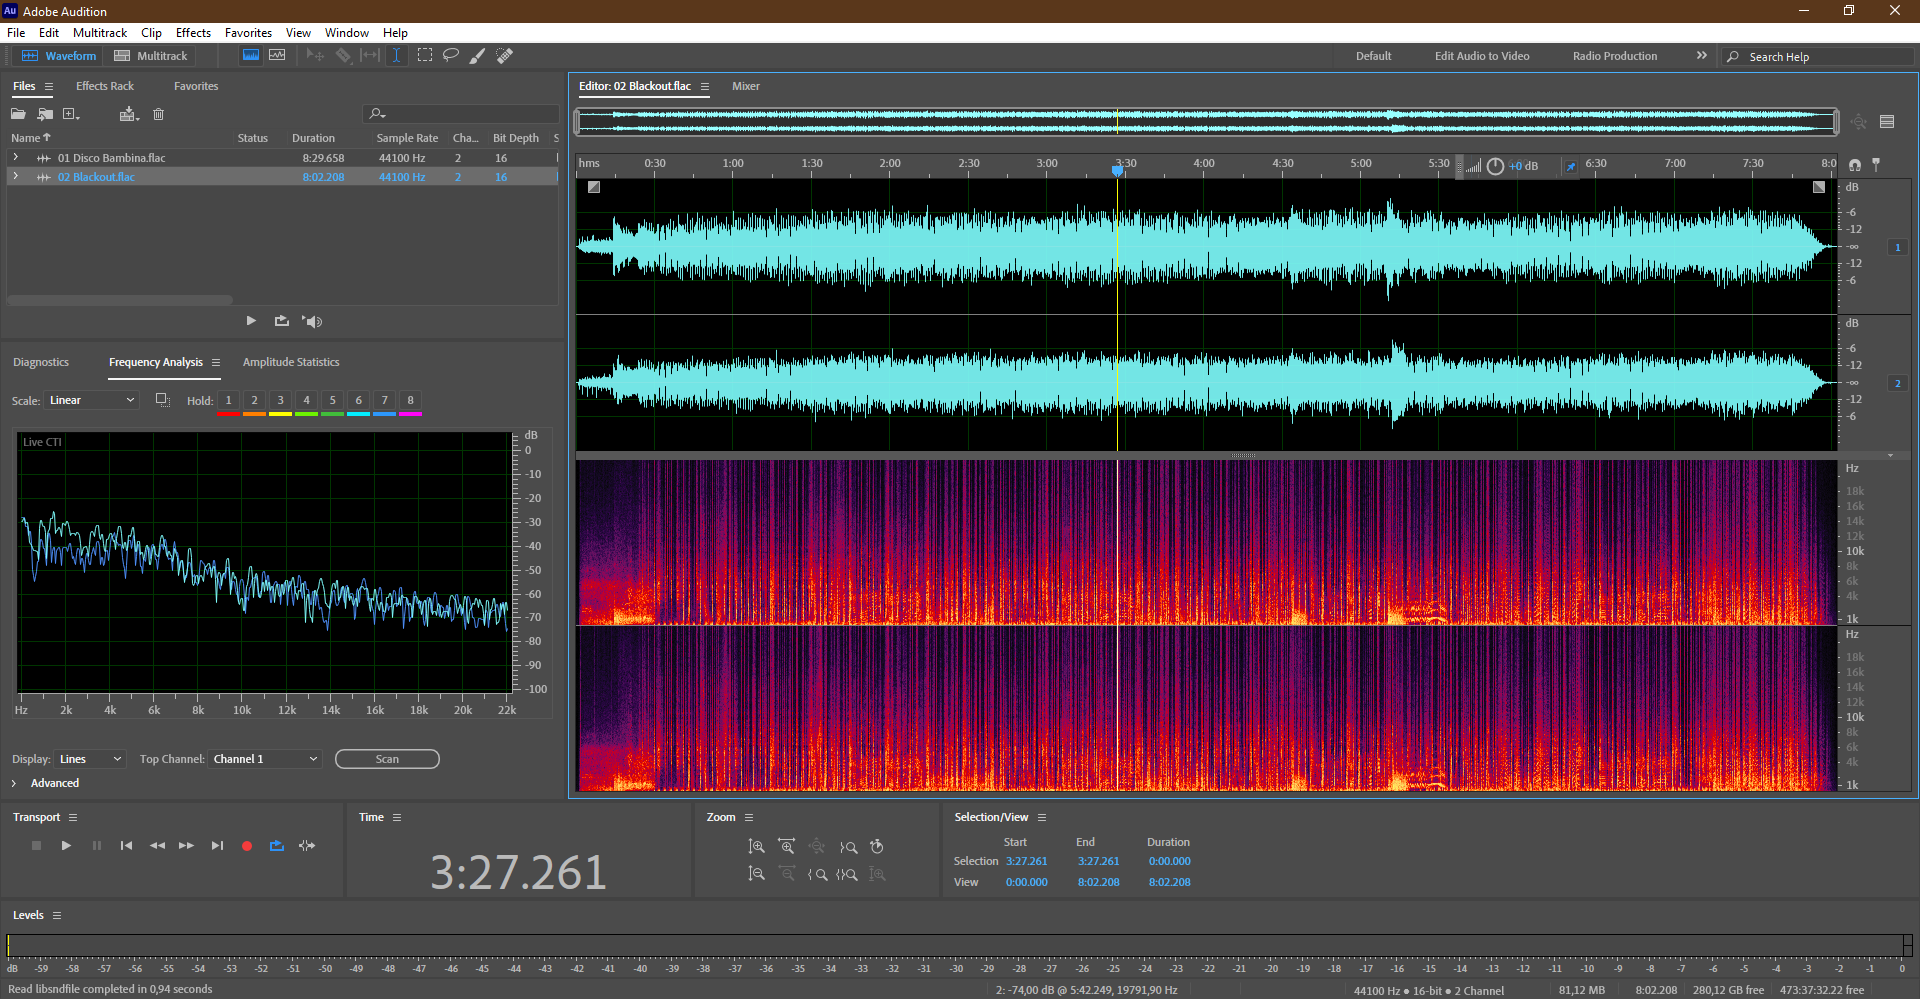Move playhead to previous marker
The image size is (1920, 999).
coord(126,846)
